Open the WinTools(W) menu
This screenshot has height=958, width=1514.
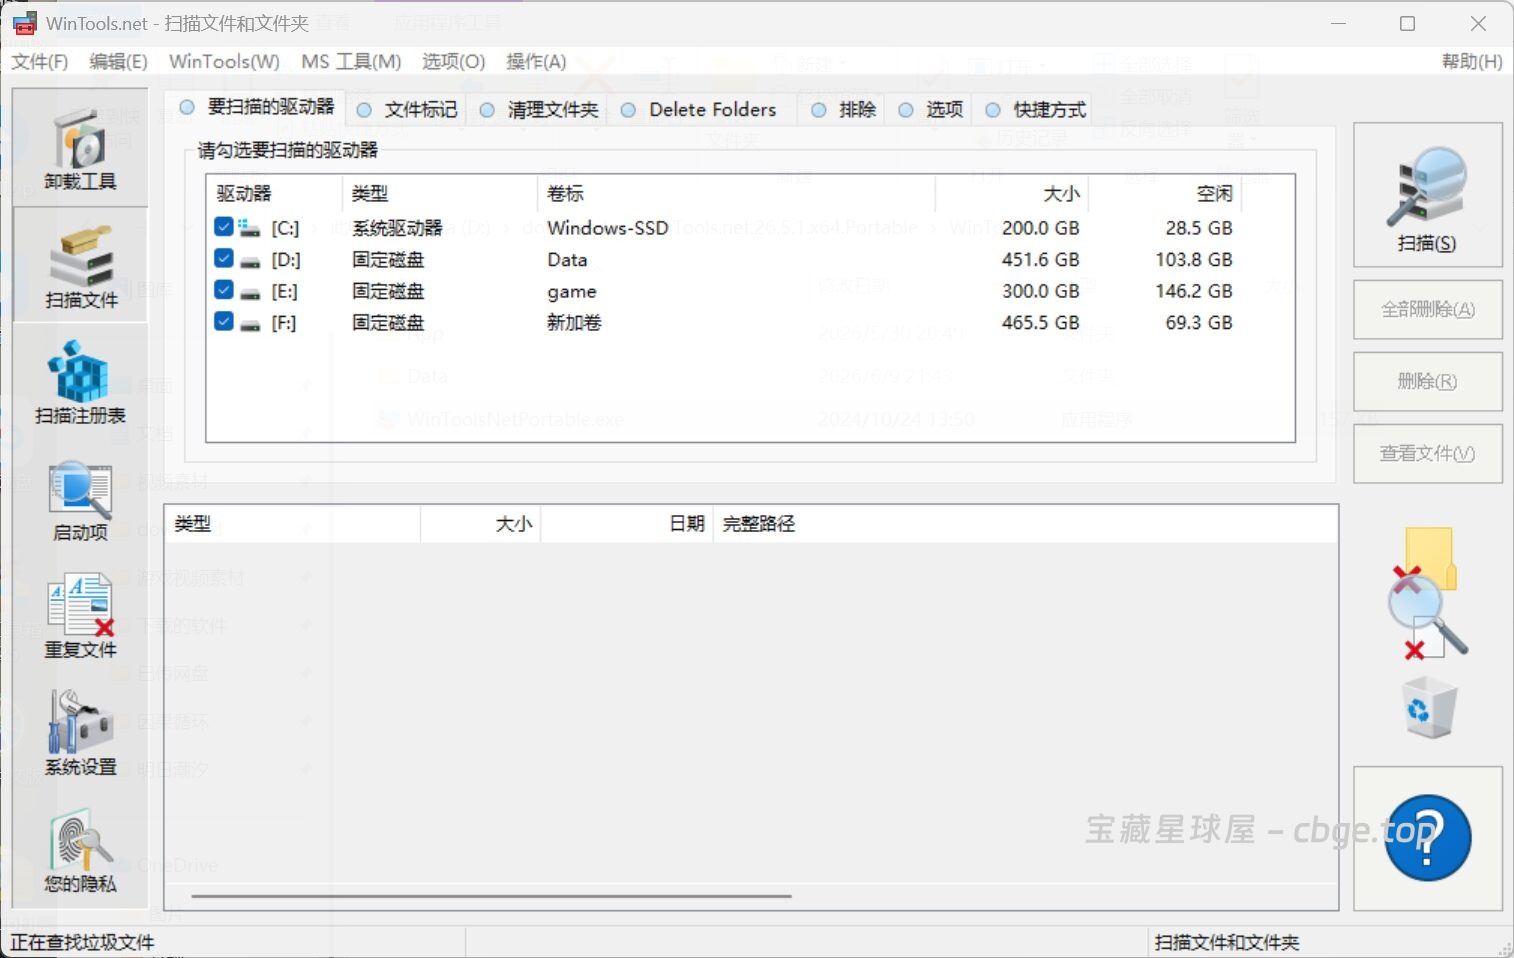(224, 62)
